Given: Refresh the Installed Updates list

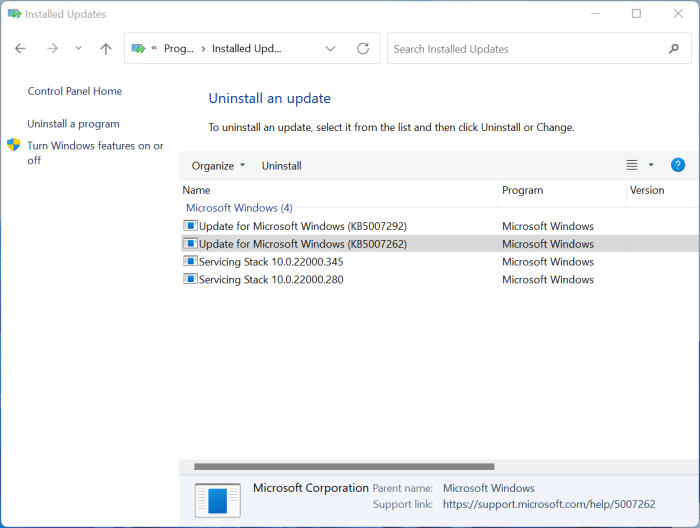Looking at the screenshot, I should [363, 48].
